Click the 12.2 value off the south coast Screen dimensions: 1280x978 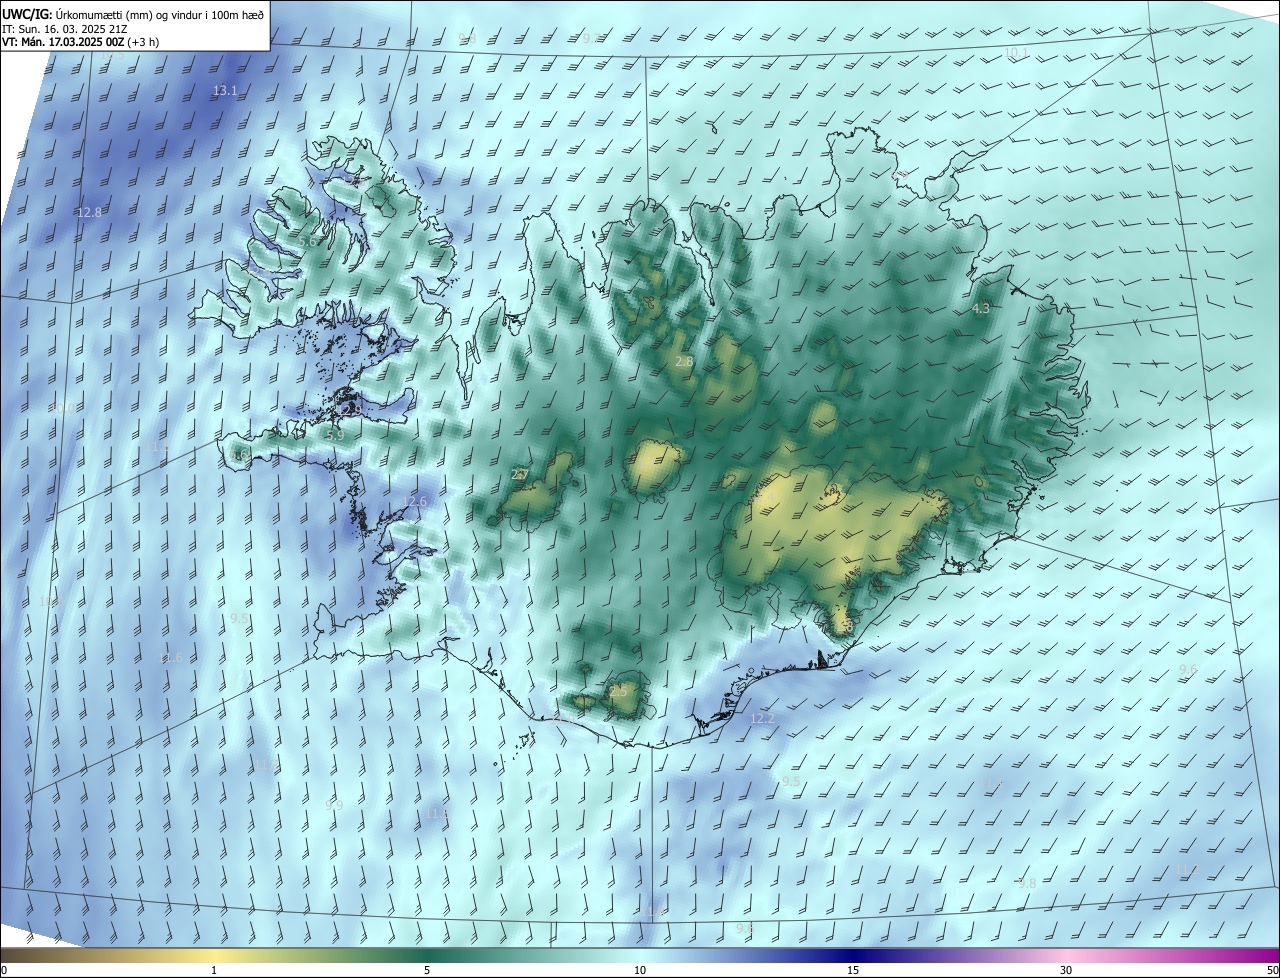pos(762,719)
